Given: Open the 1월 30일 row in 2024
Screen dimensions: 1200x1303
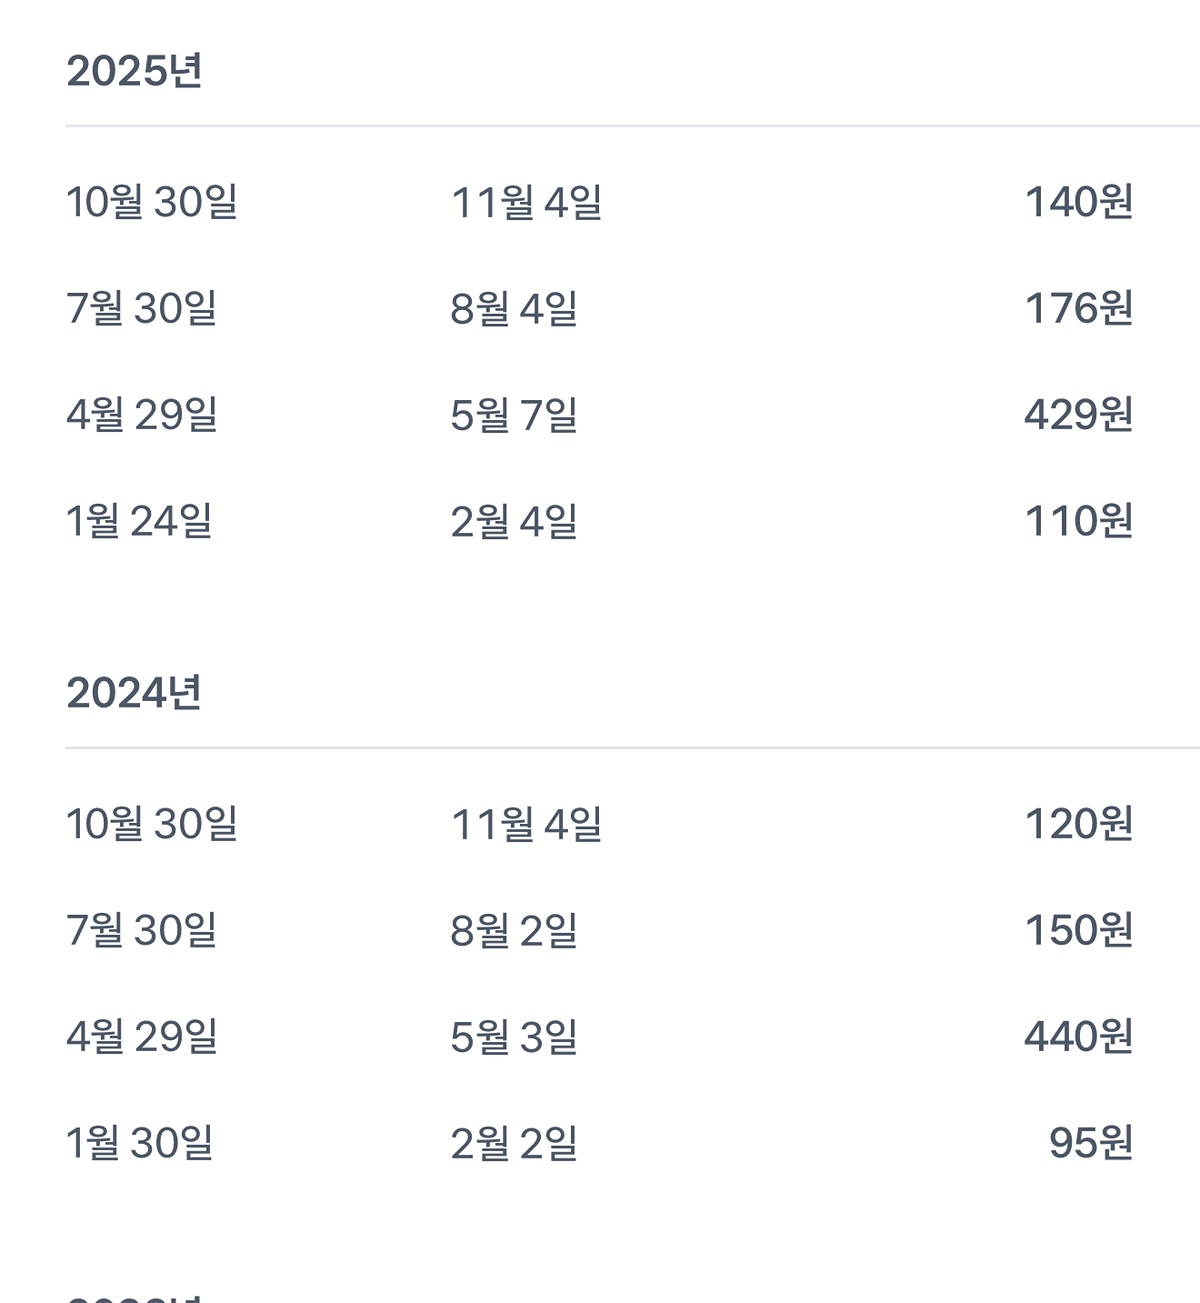Looking at the screenshot, I should 600,1143.
